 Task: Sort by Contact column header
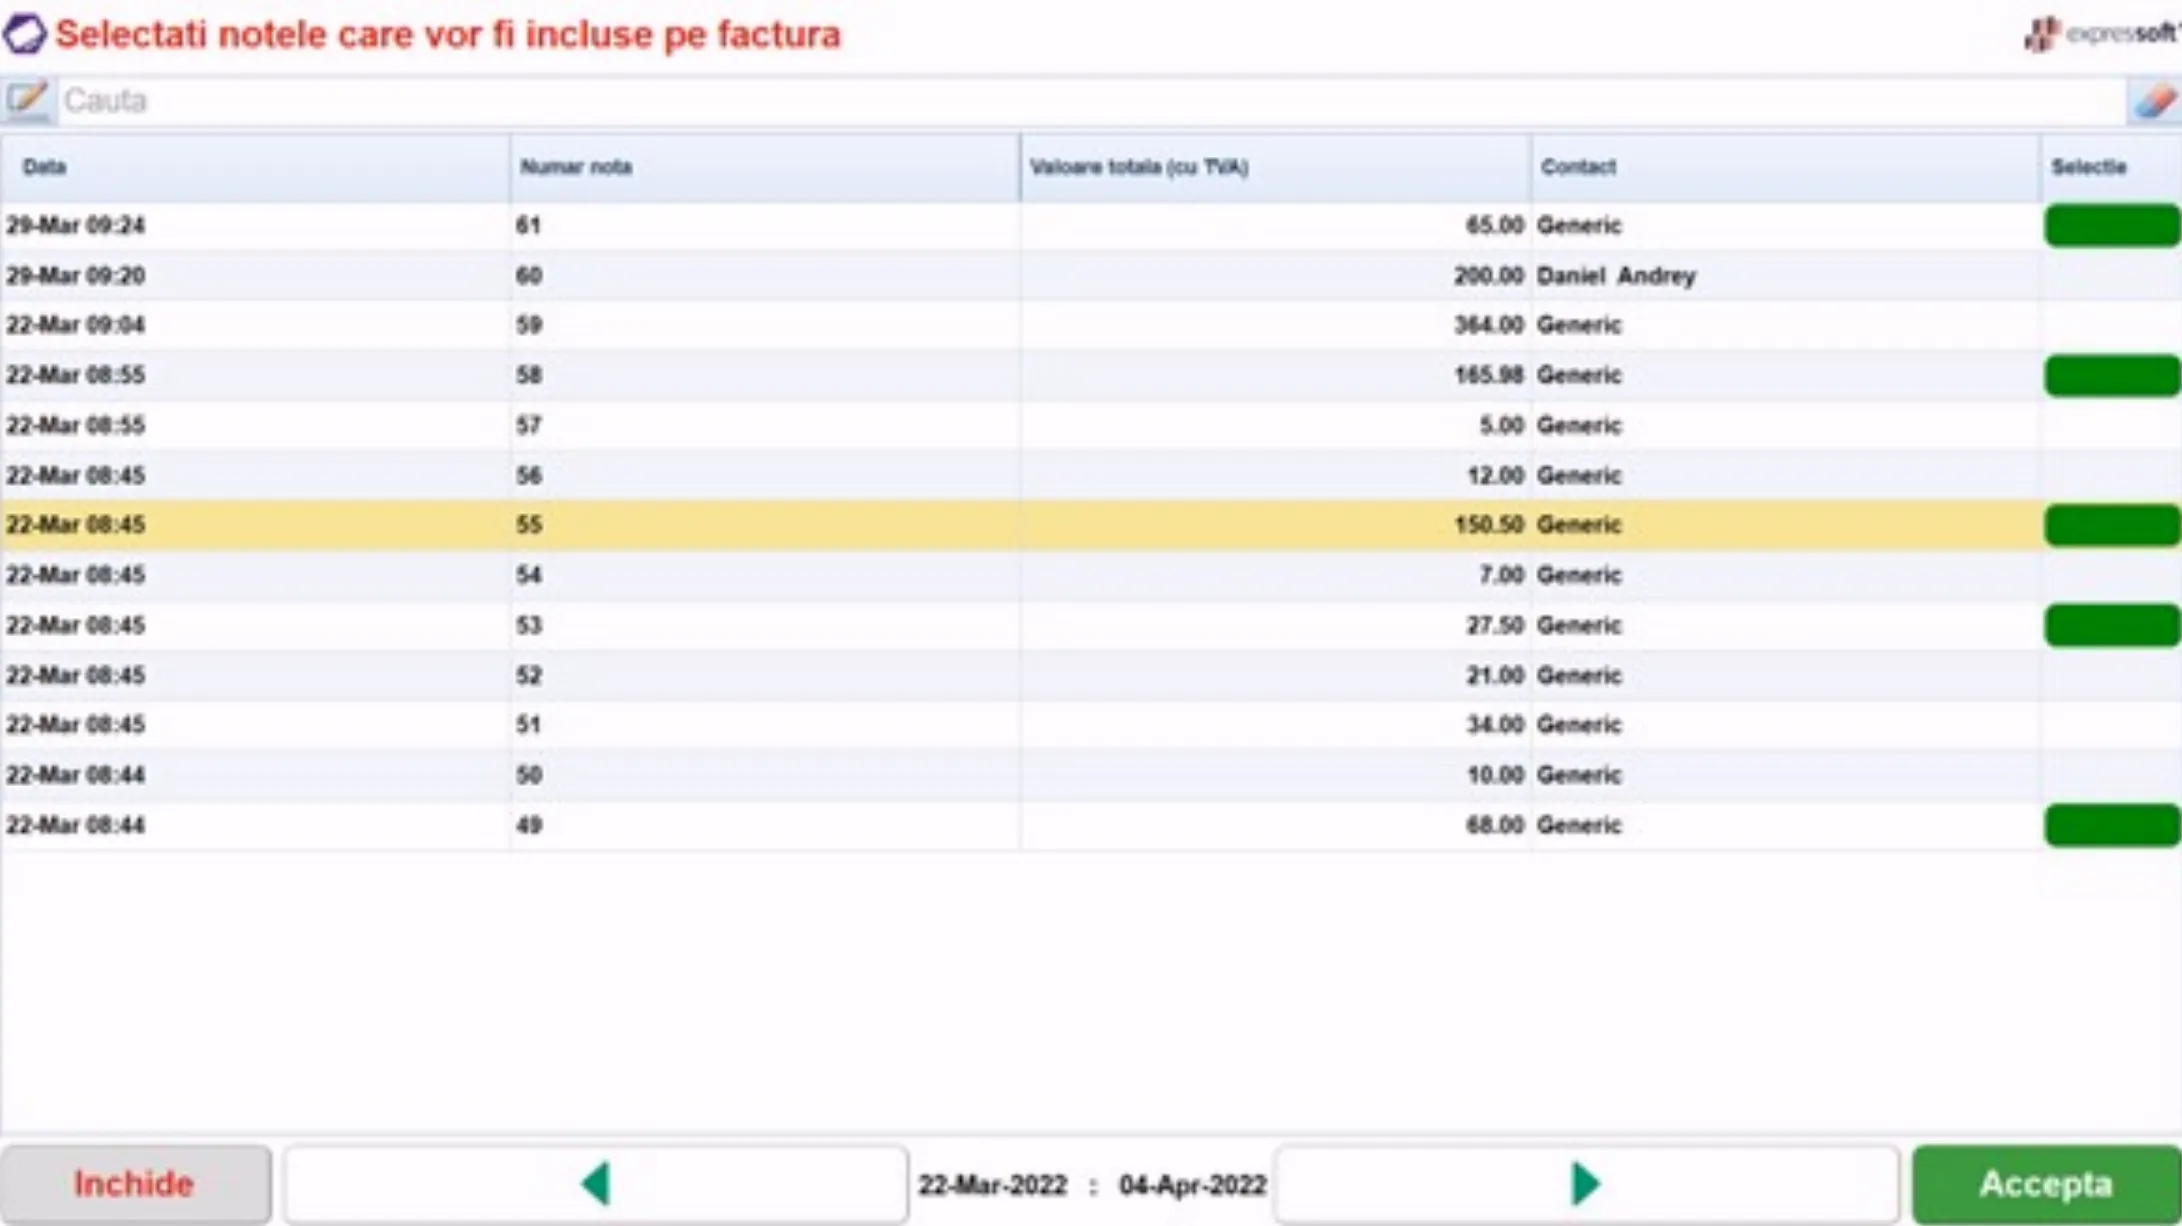1785,167
